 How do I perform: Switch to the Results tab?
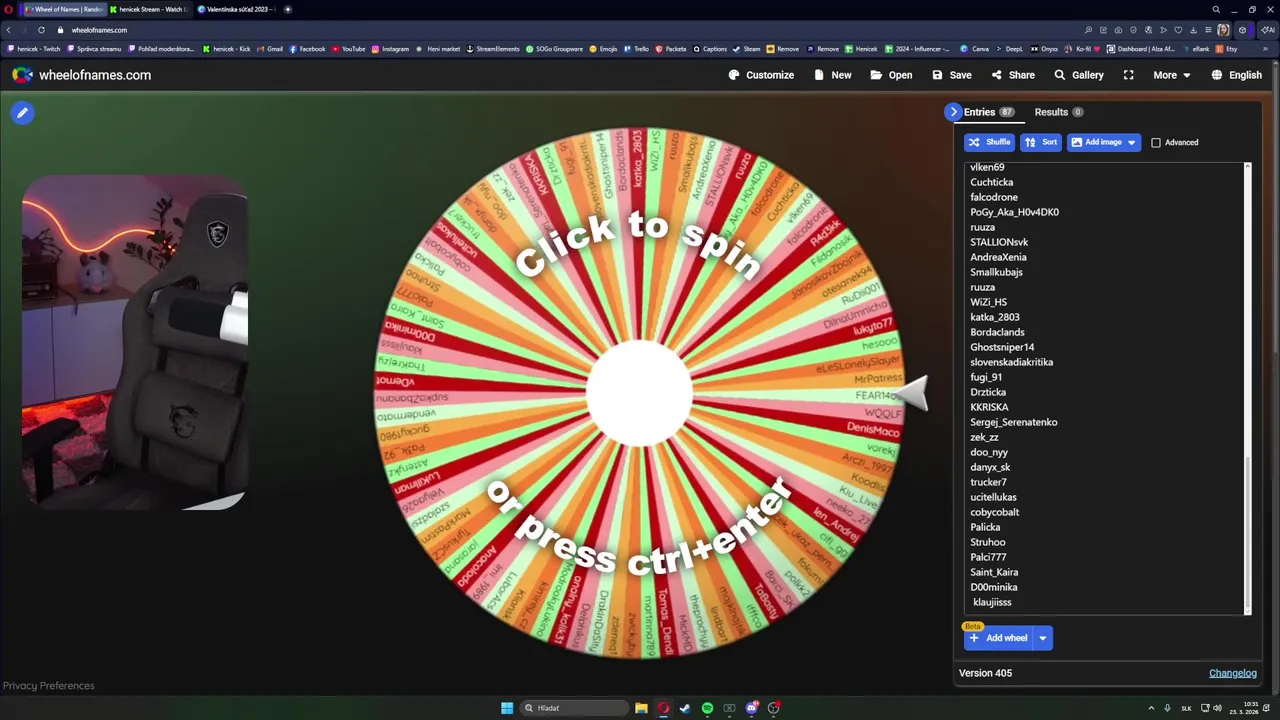tap(1058, 112)
